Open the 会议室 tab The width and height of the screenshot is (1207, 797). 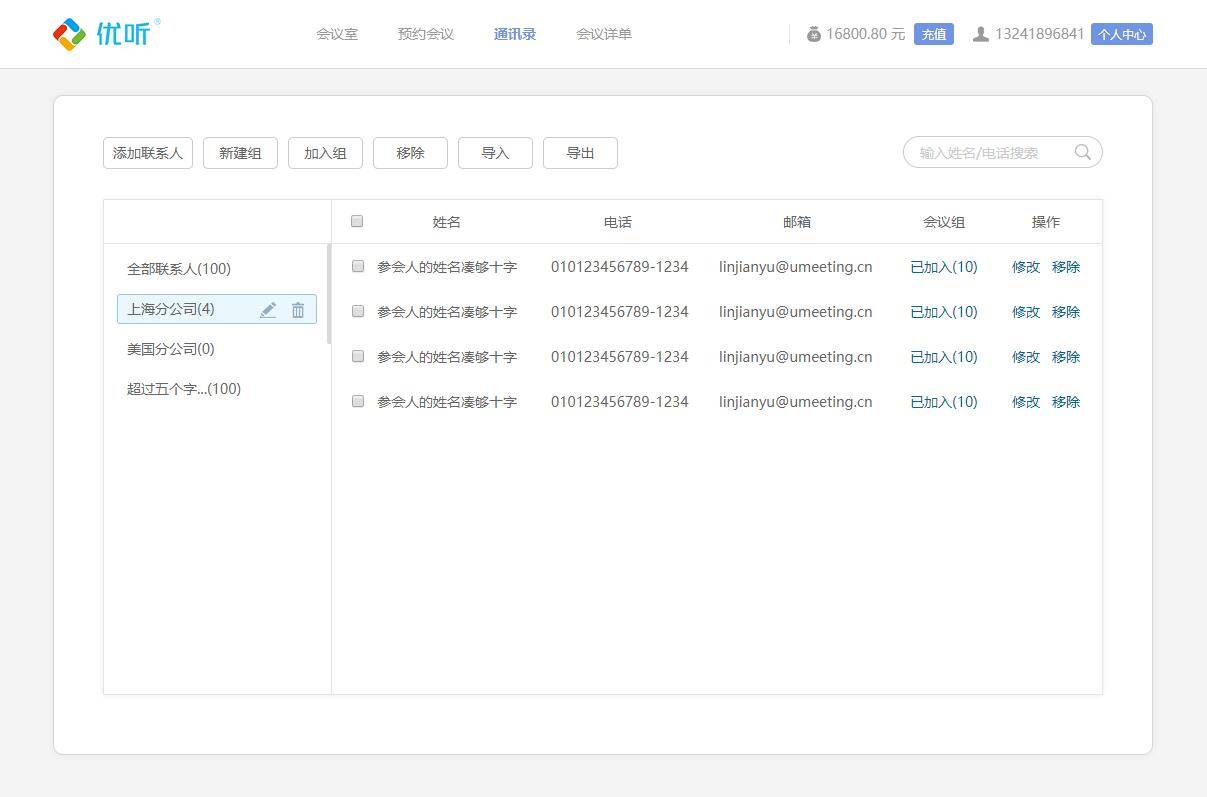[337, 34]
